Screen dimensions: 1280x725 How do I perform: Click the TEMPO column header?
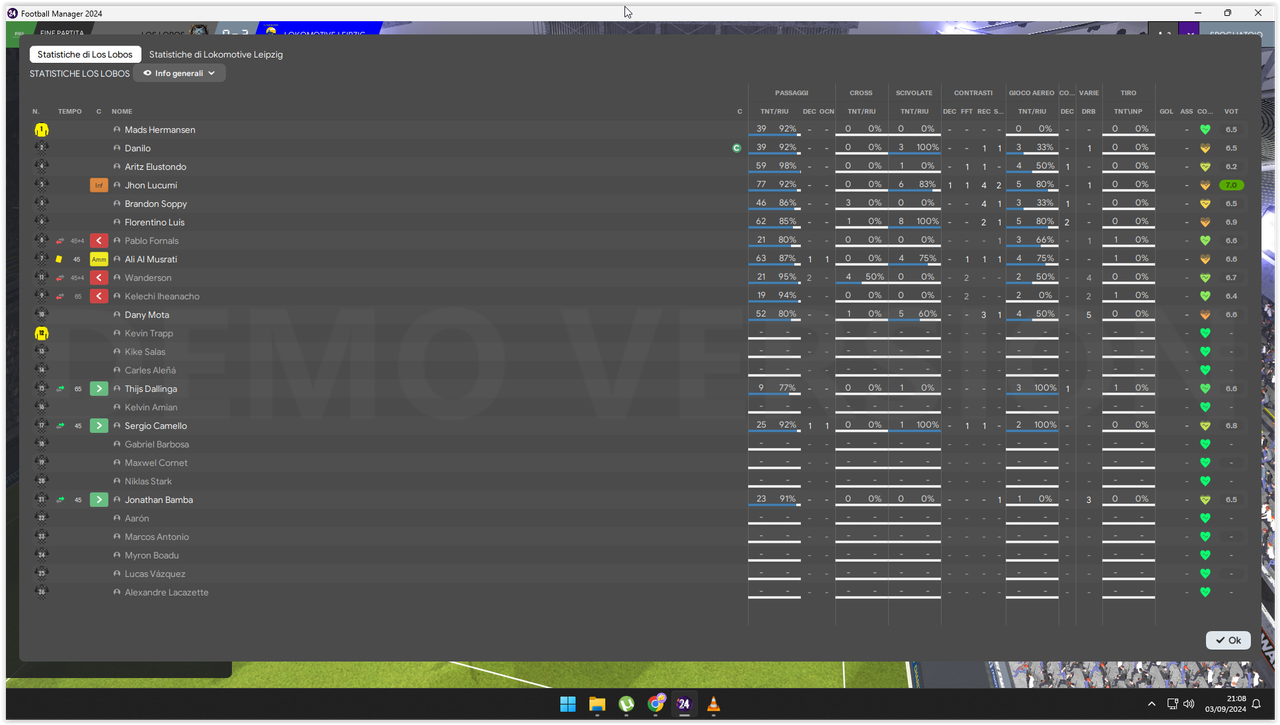click(x=70, y=111)
